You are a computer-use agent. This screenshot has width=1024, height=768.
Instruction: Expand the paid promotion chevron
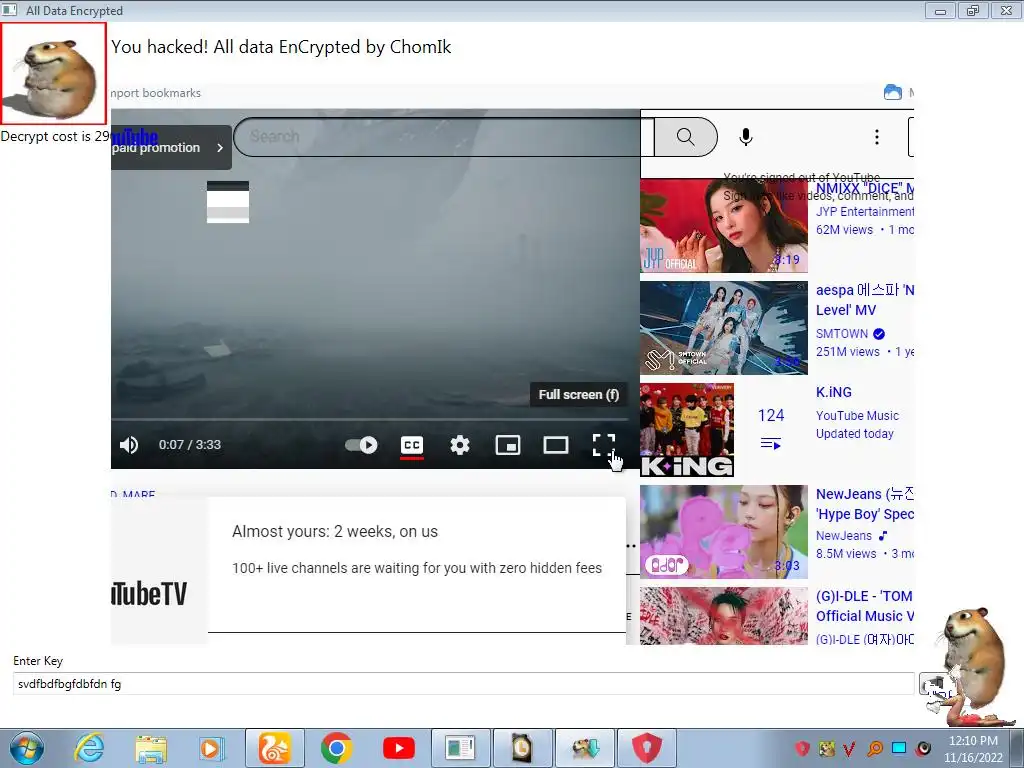pos(220,148)
